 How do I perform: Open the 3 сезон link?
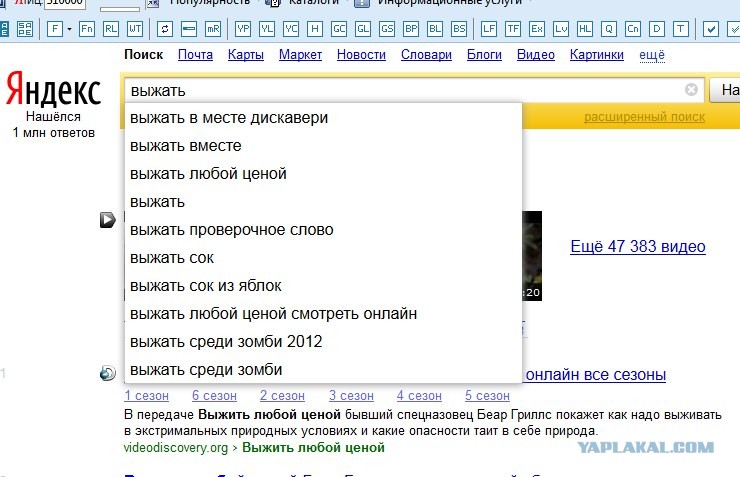pyautogui.click(x=351, y=395)
